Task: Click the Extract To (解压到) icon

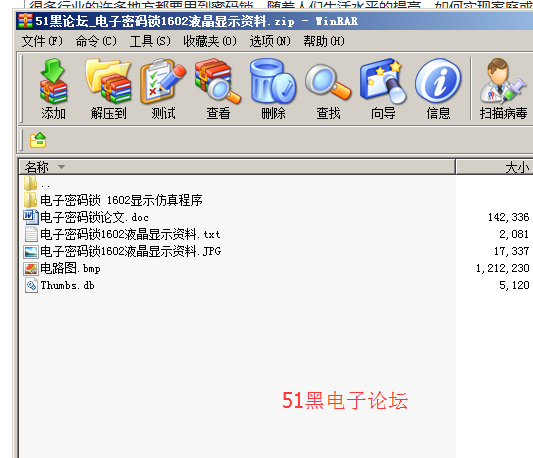Action: (x=108, y=81)
